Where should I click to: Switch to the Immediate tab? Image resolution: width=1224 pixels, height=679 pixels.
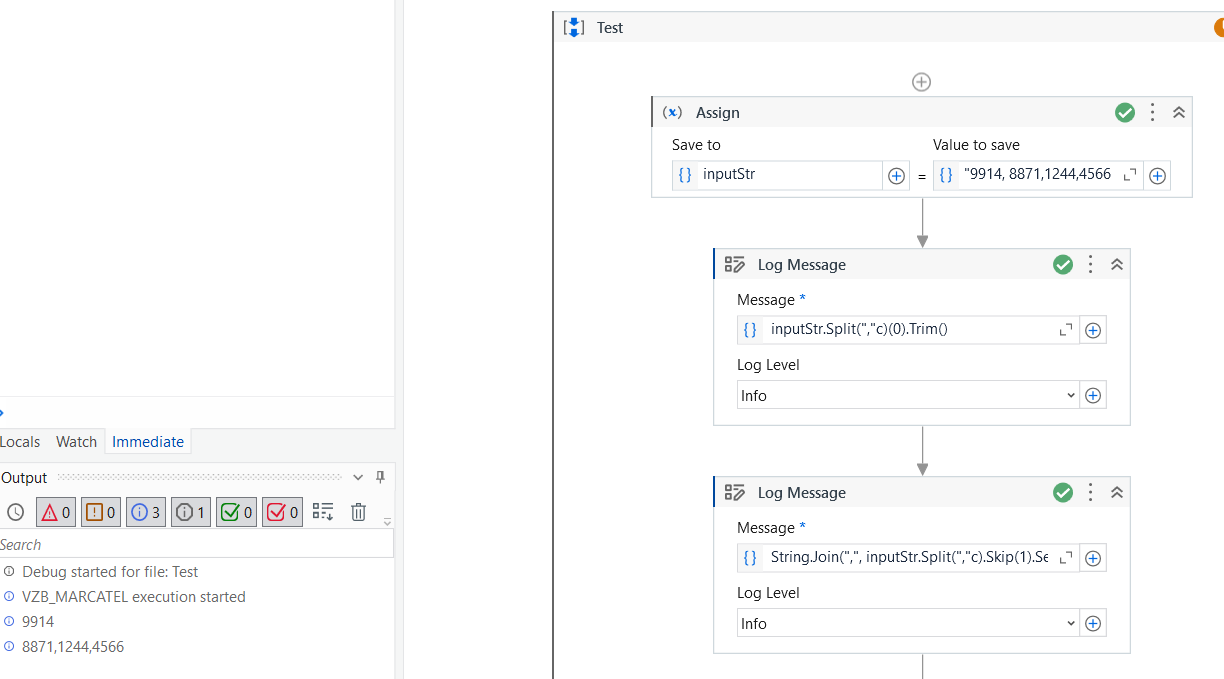[x=148, y=441]
